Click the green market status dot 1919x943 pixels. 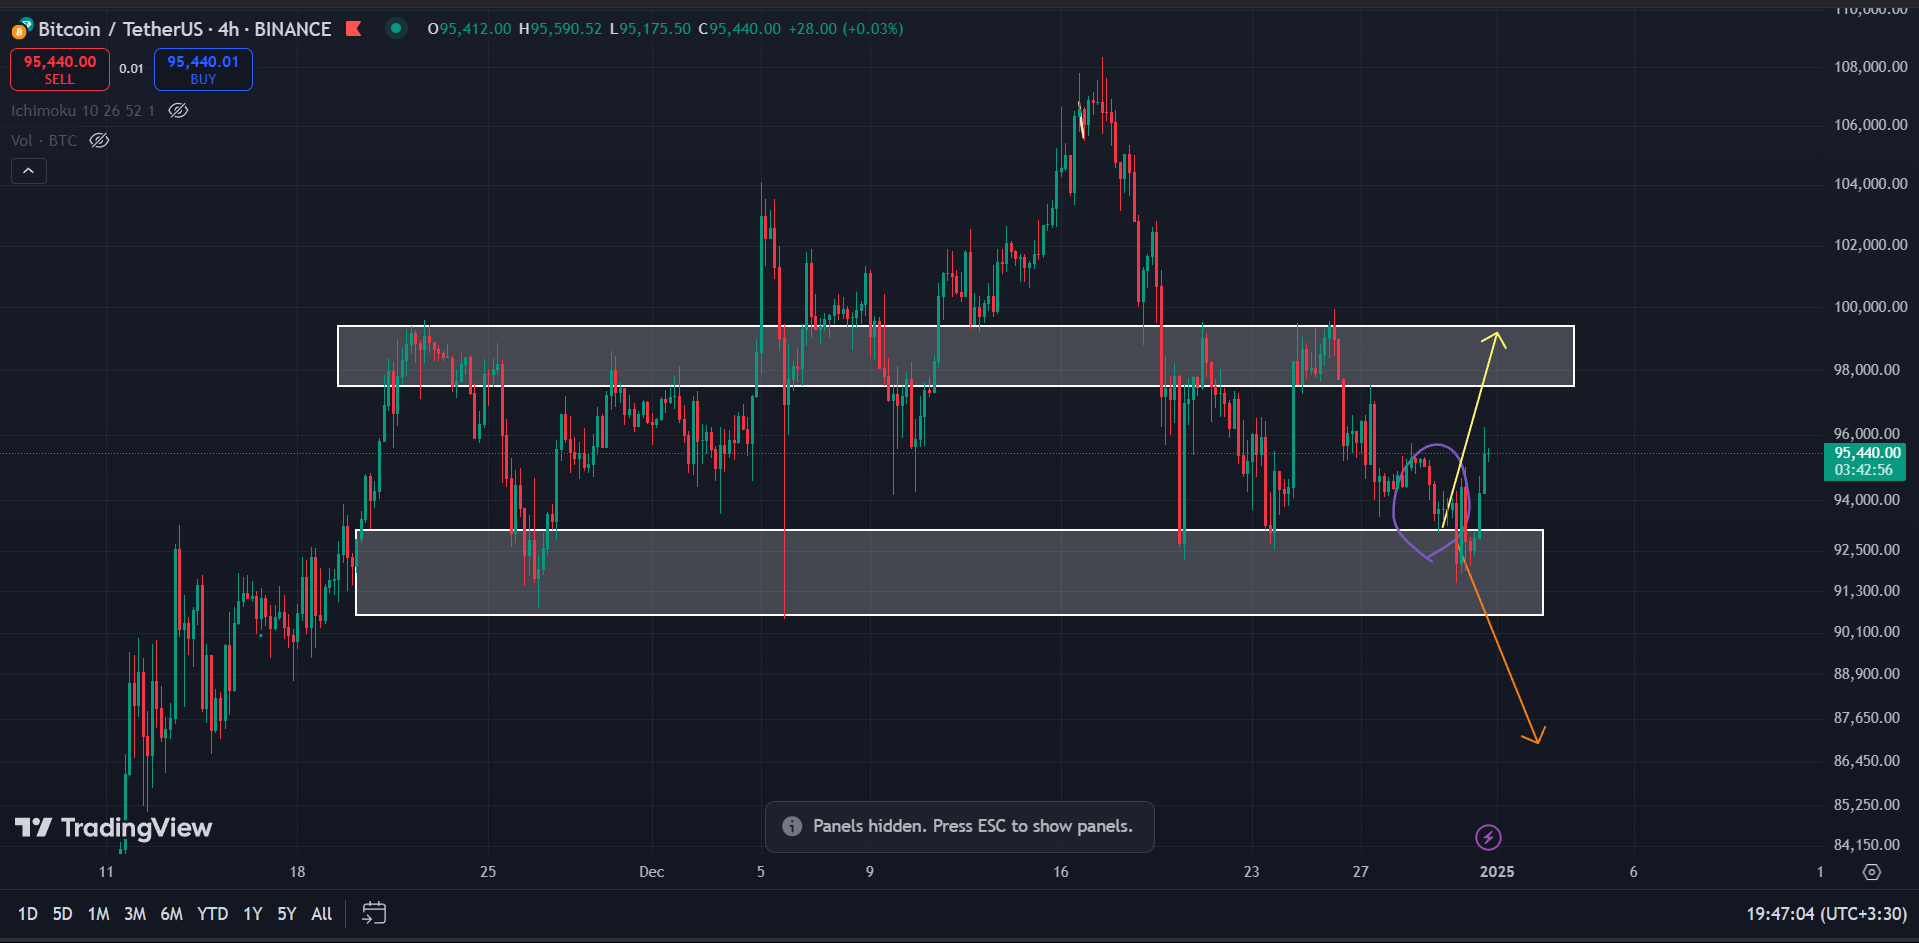pyautogui.click(x=396, y=28)
